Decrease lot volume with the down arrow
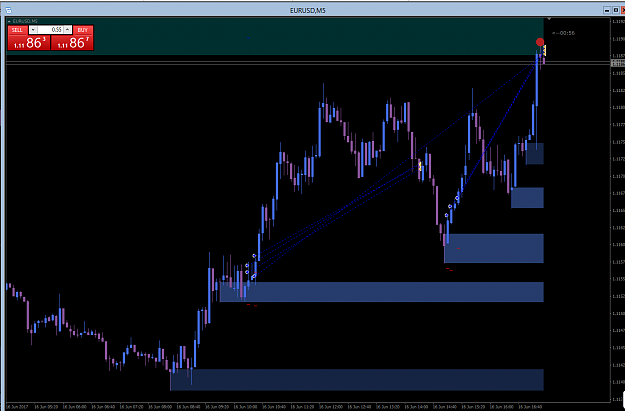 [x=33, y=30]
